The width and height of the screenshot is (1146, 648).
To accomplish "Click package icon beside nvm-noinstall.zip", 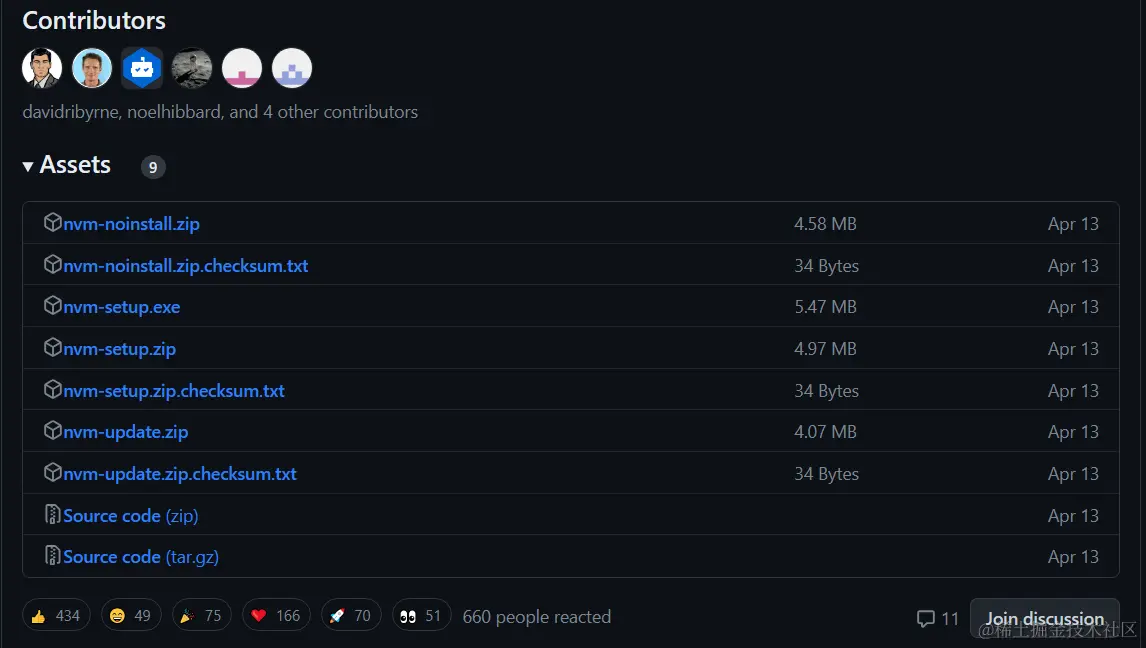I will [x=53, y=222].
